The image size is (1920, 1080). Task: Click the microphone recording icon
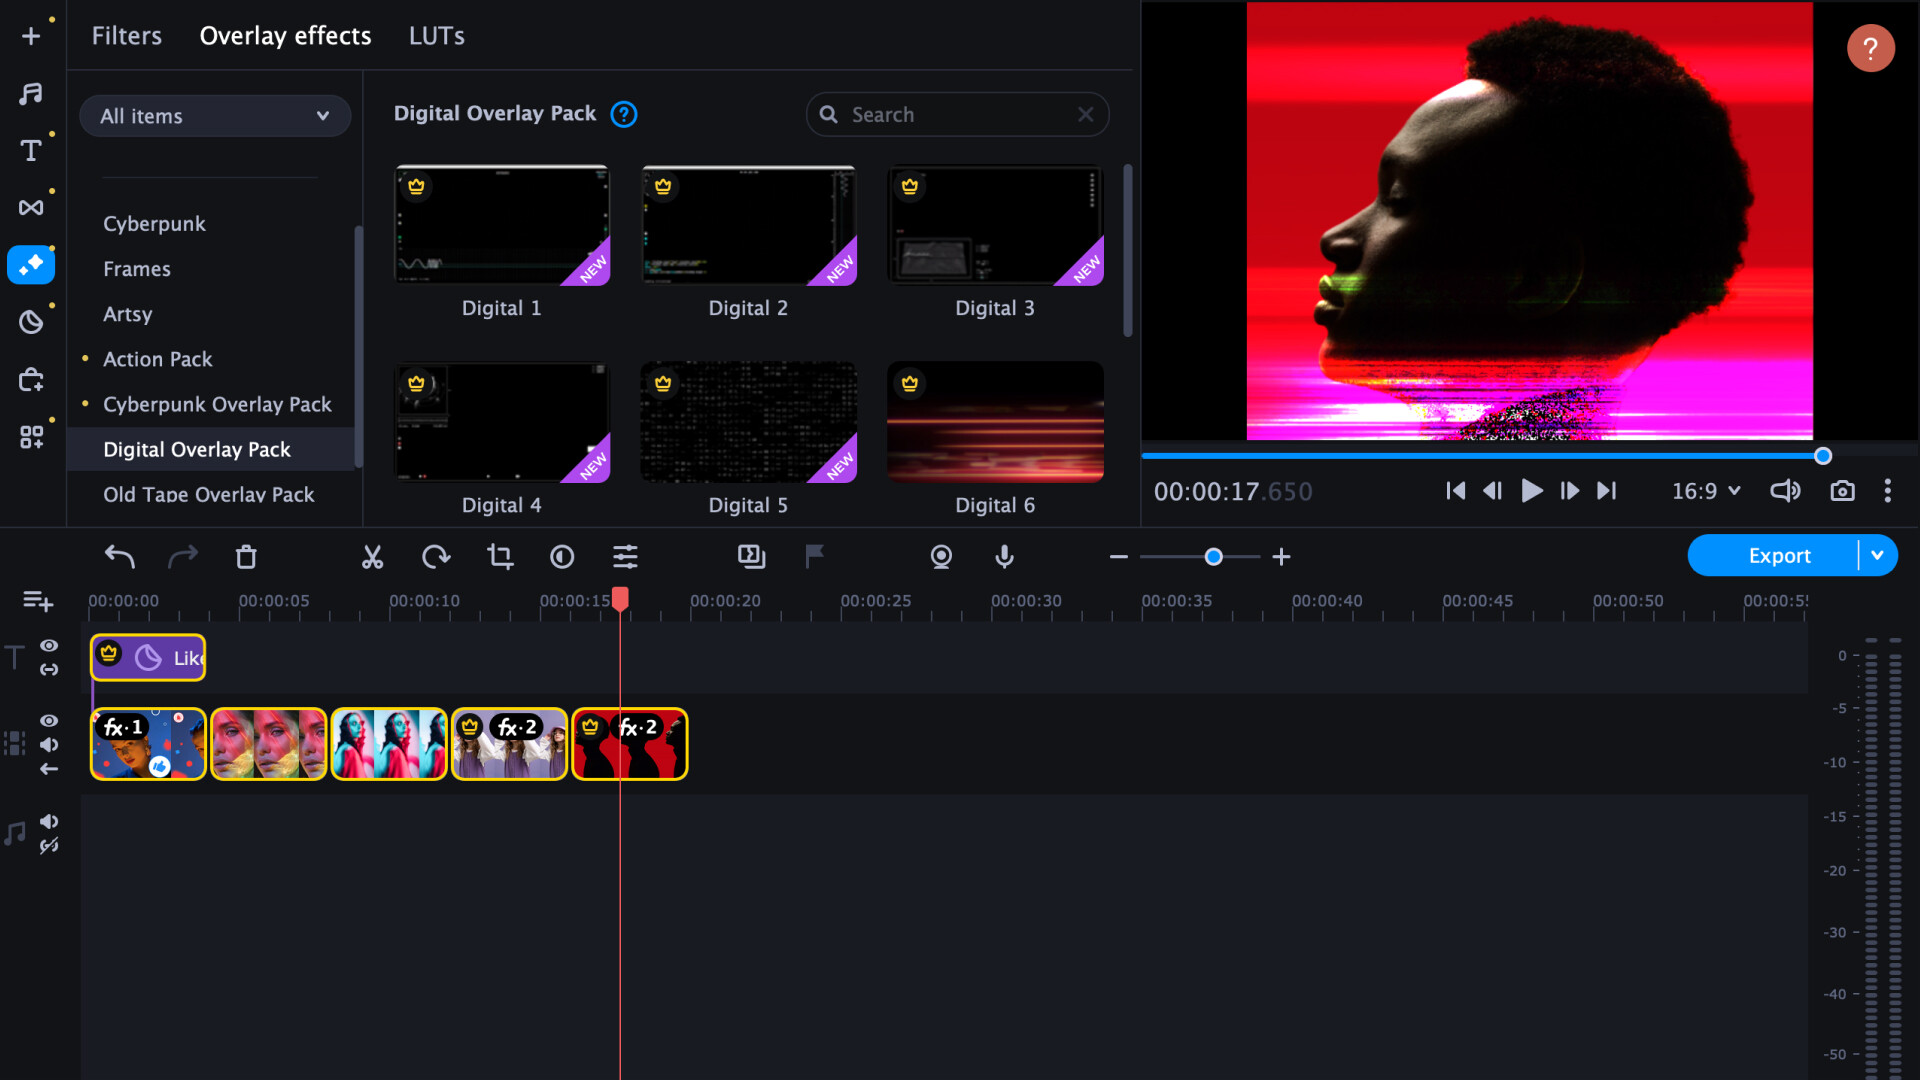pyautogui.click(x=1004, y=555)
